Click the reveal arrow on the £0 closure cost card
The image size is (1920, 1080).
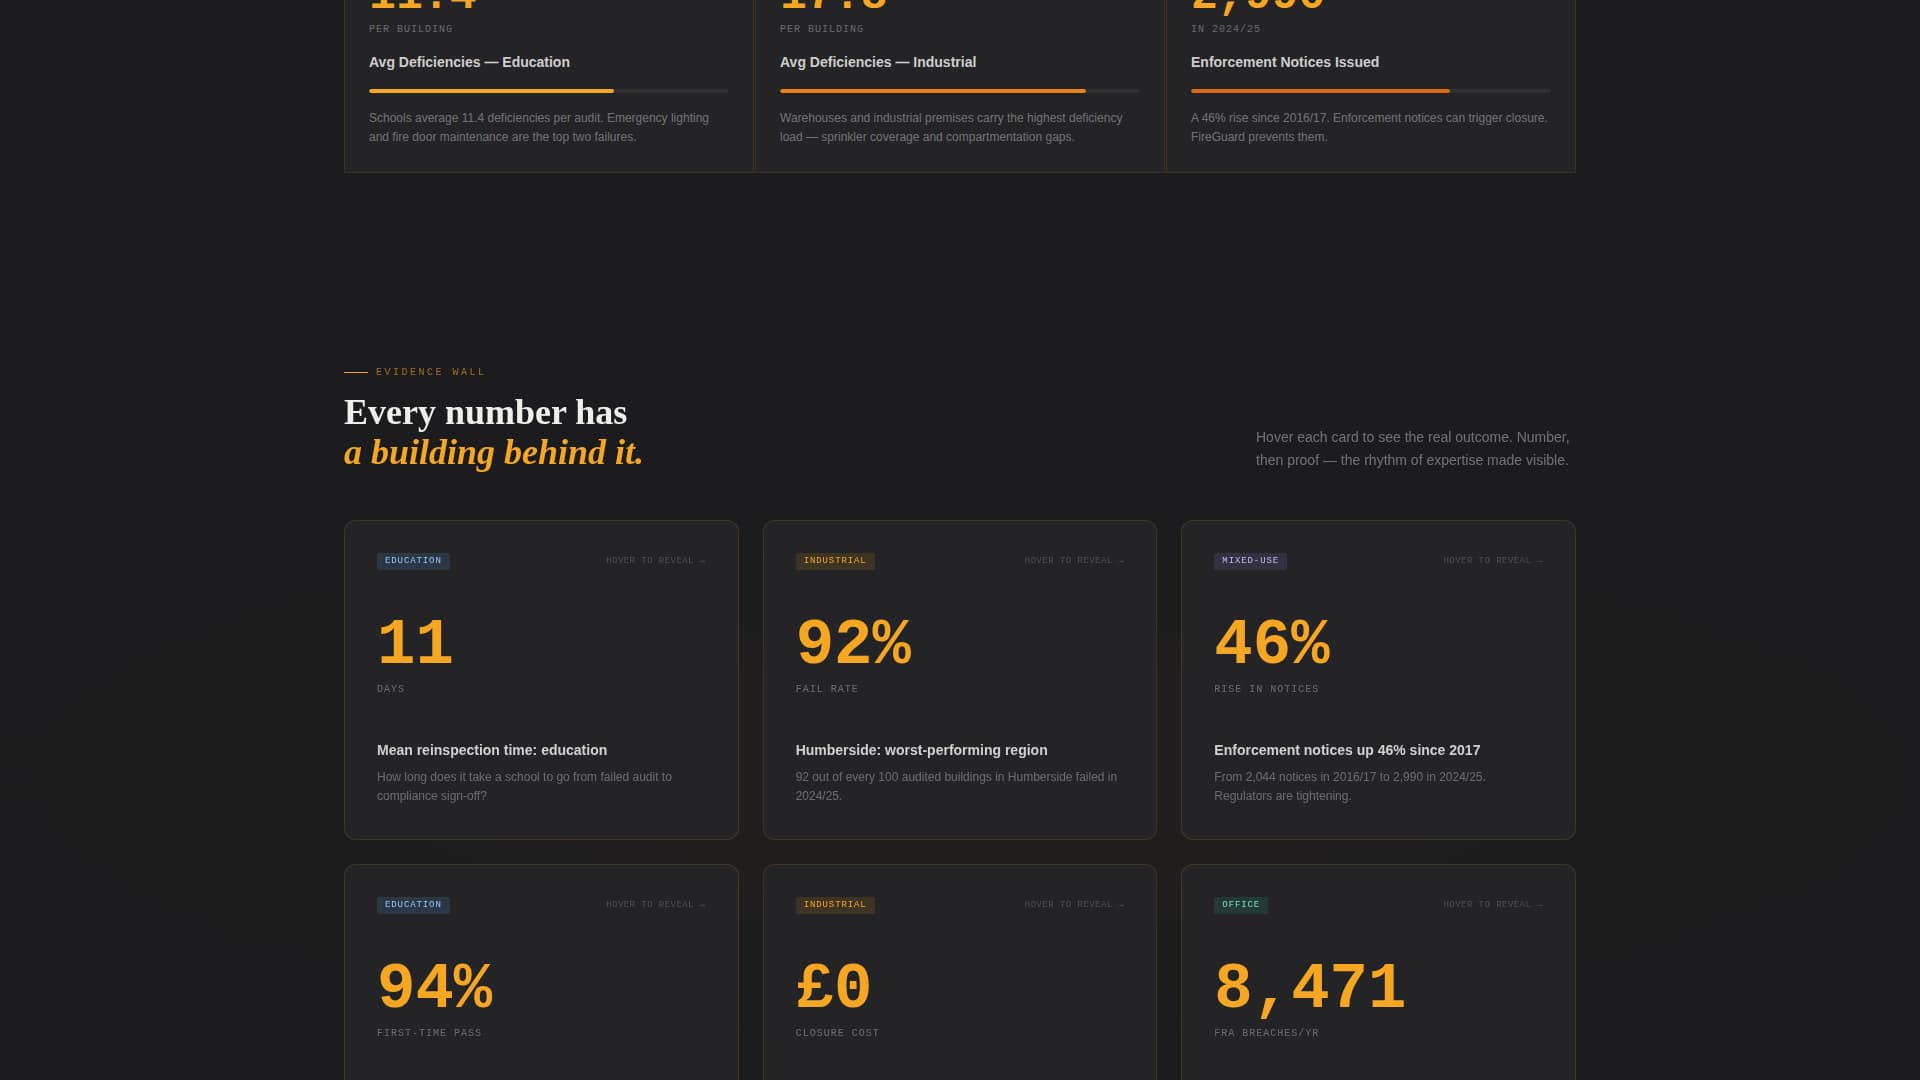(1120, 904)
